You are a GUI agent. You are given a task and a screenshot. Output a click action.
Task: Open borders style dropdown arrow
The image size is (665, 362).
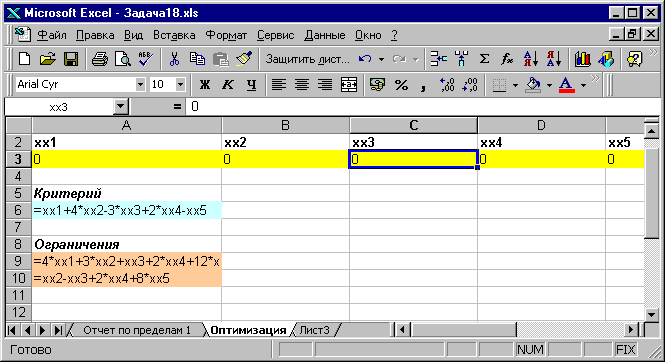(515, 85)
